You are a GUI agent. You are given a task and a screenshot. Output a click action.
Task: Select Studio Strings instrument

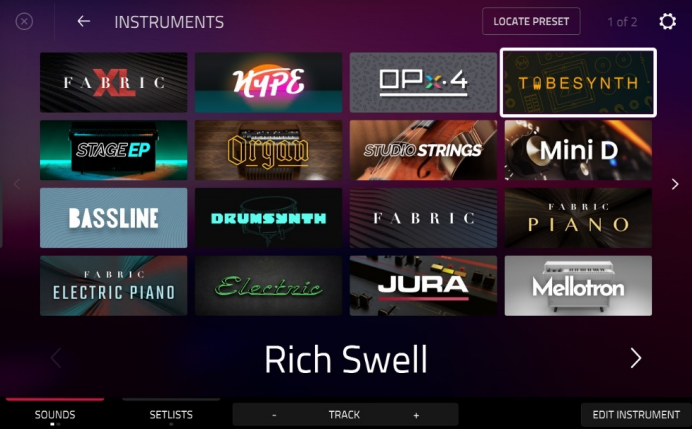(x=423, y=150)
